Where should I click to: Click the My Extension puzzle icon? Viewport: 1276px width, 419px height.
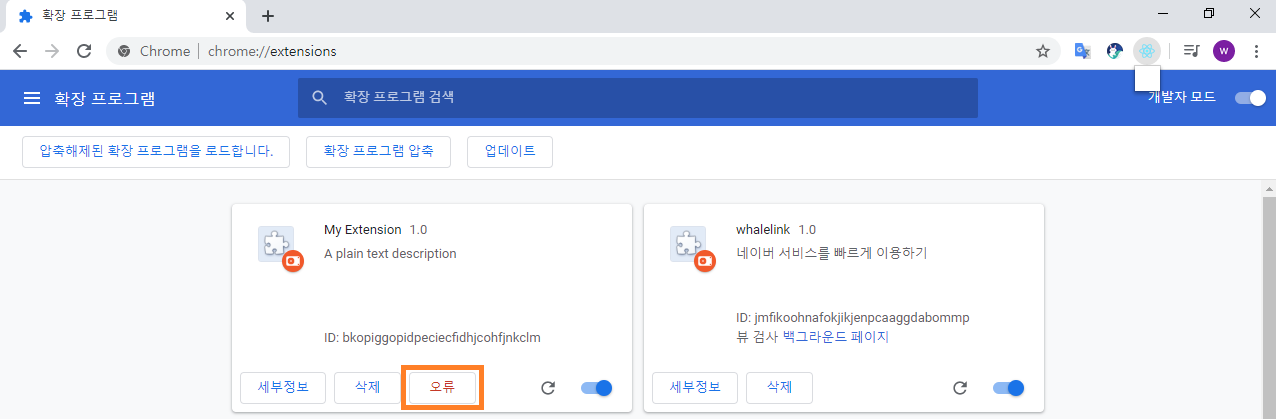coord(277,246)
